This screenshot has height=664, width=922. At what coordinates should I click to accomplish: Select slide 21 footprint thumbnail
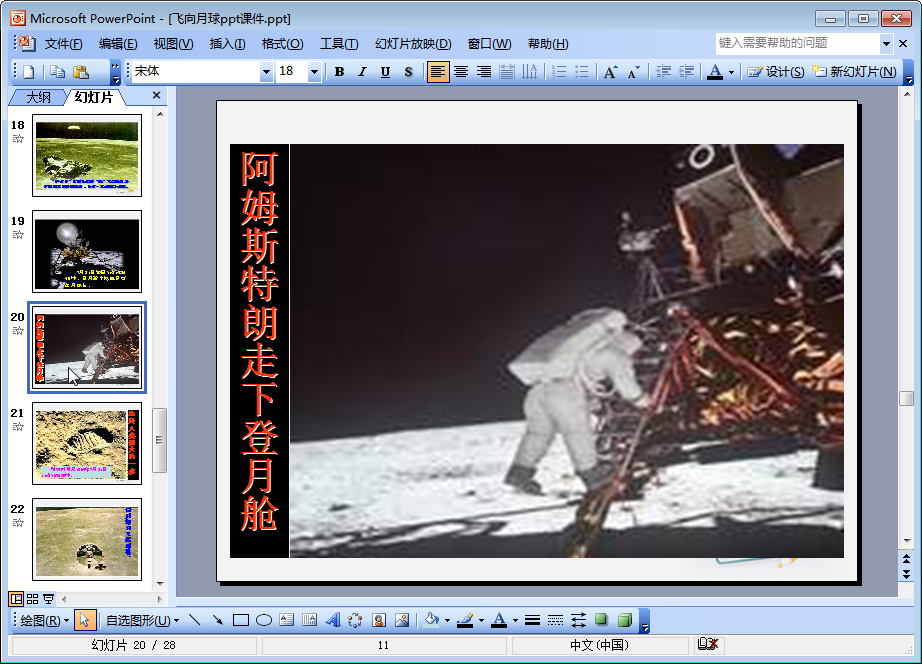tap(87, 443)
